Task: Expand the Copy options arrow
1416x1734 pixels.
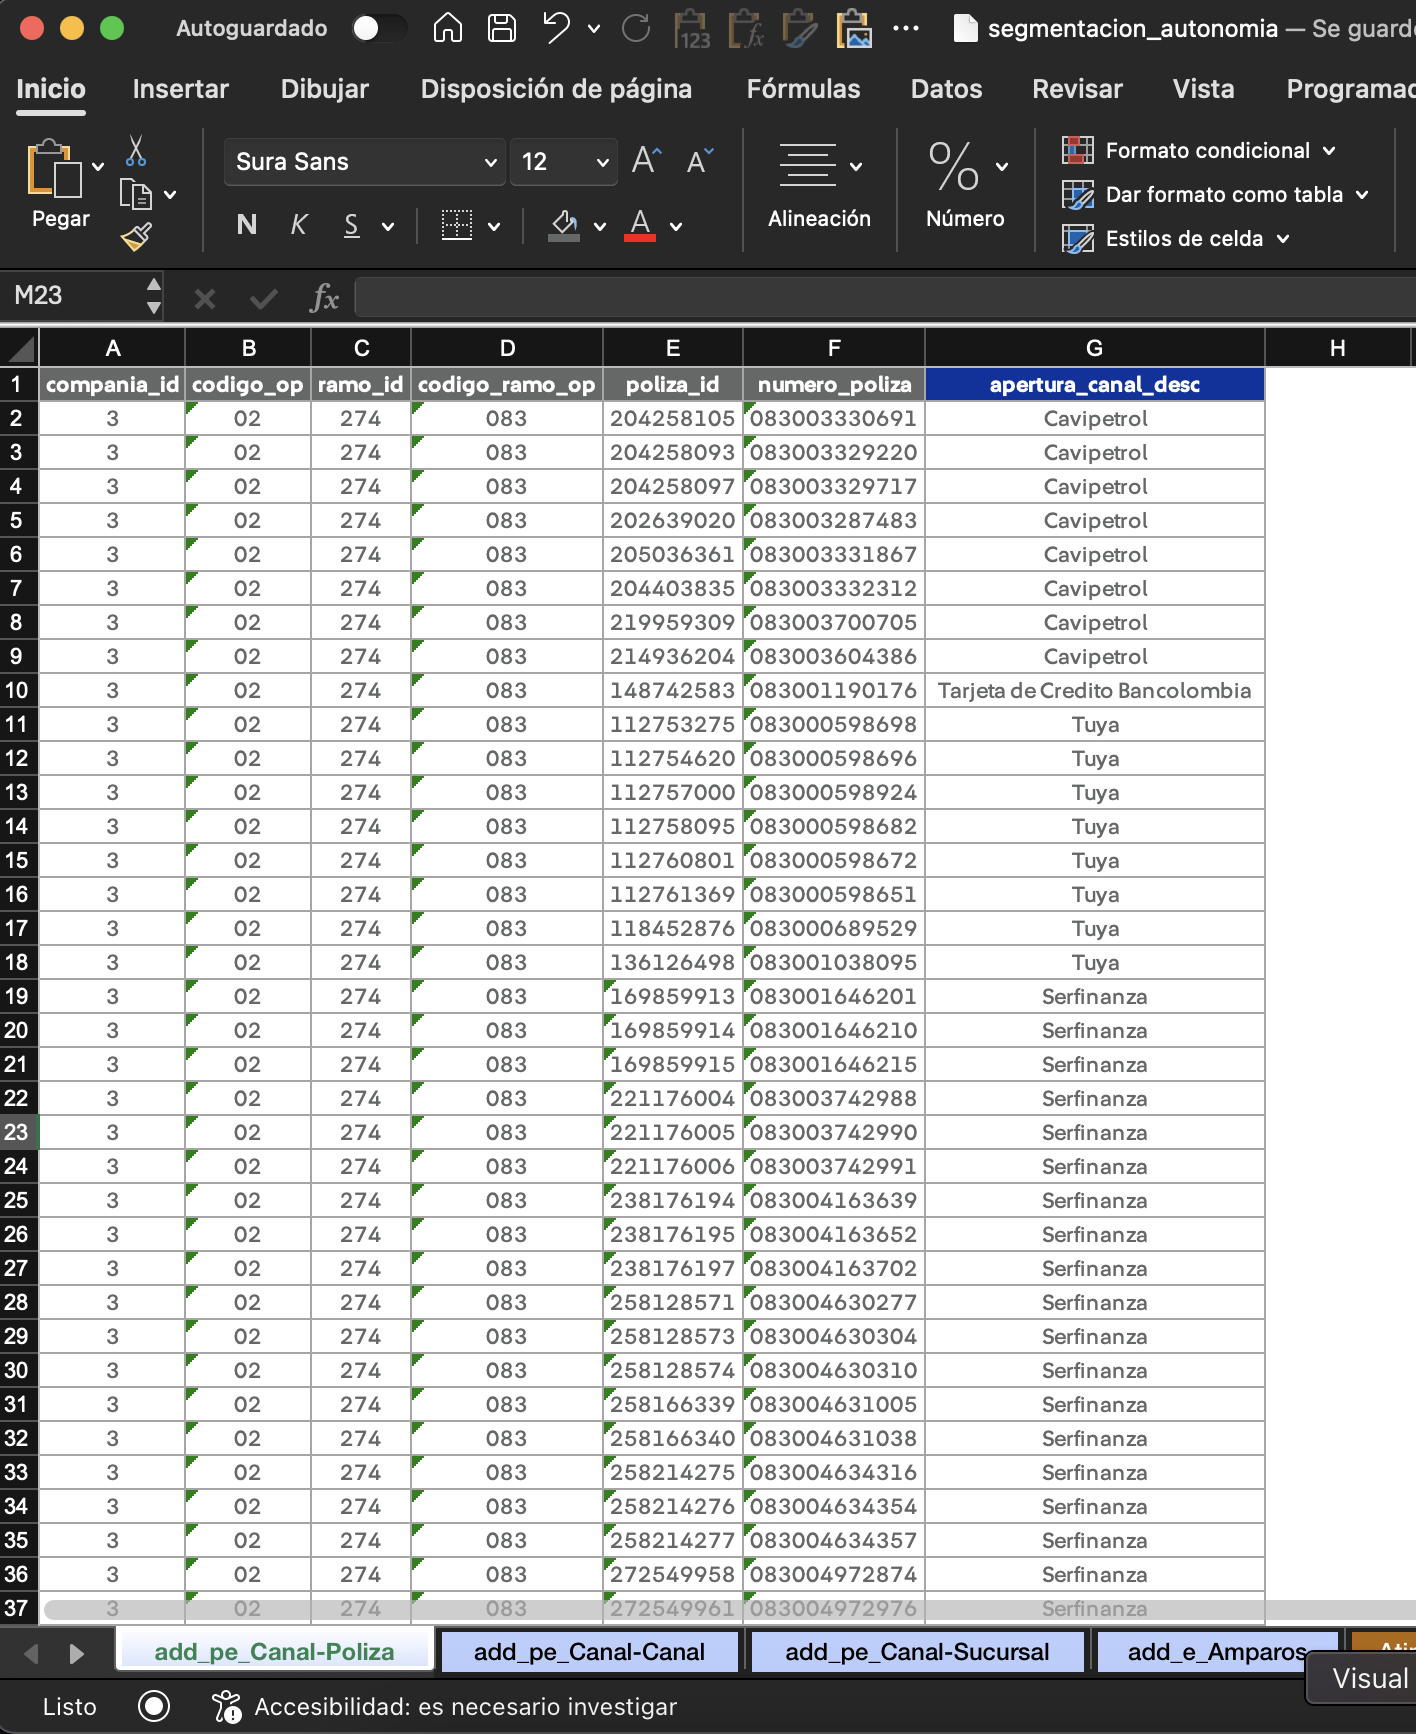Action: coord(170,195)
